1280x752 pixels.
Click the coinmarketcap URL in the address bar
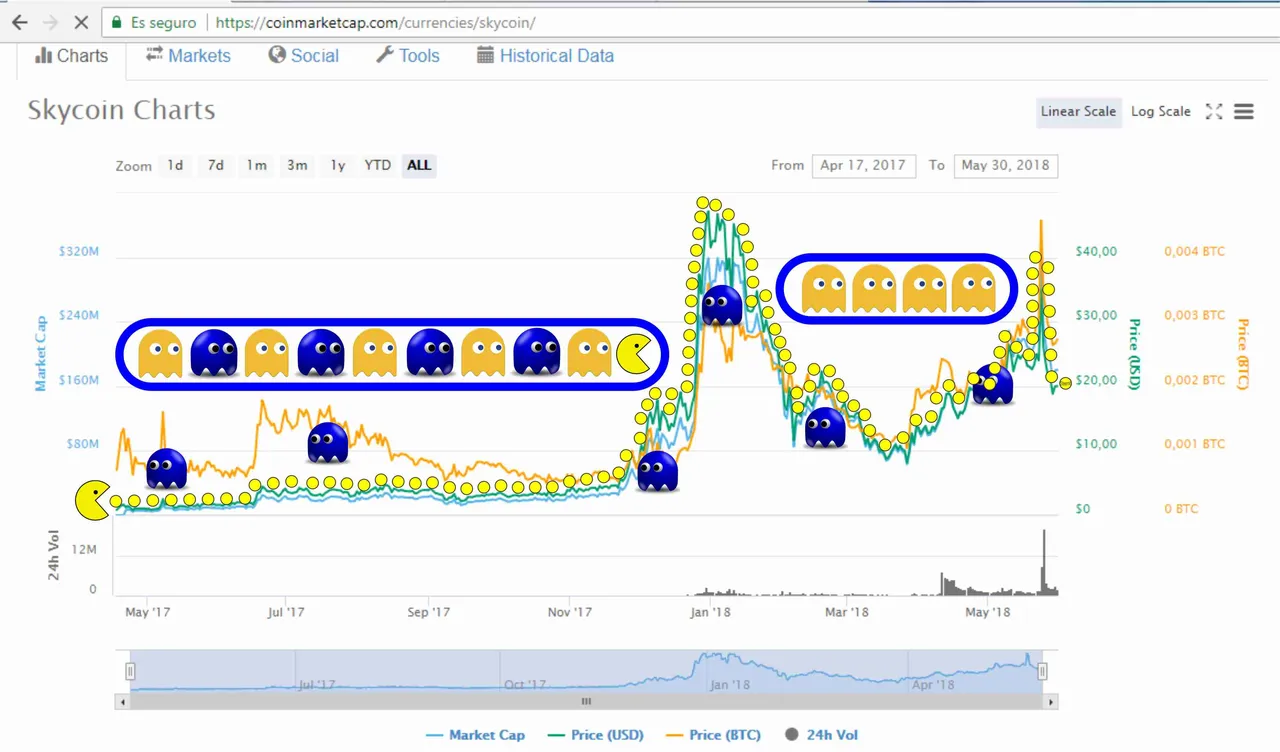point(375,21)
